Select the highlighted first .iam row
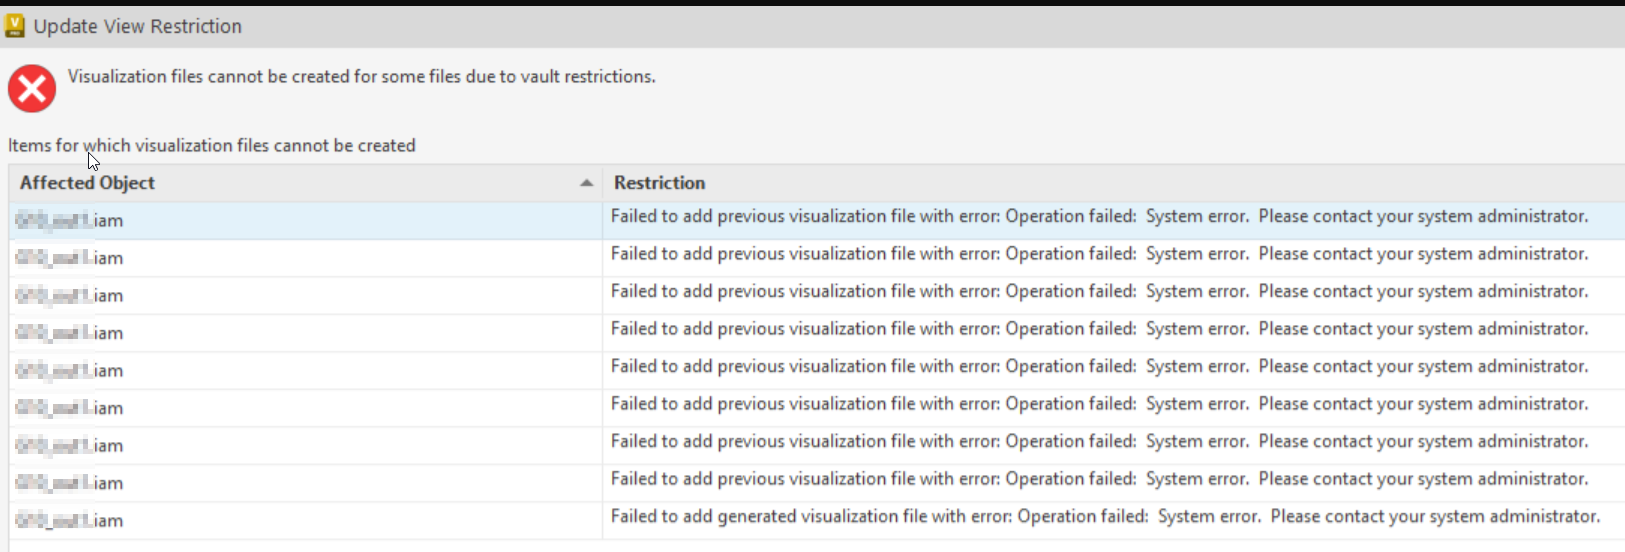Screen dimensions: 1625x552 (70, 221)
